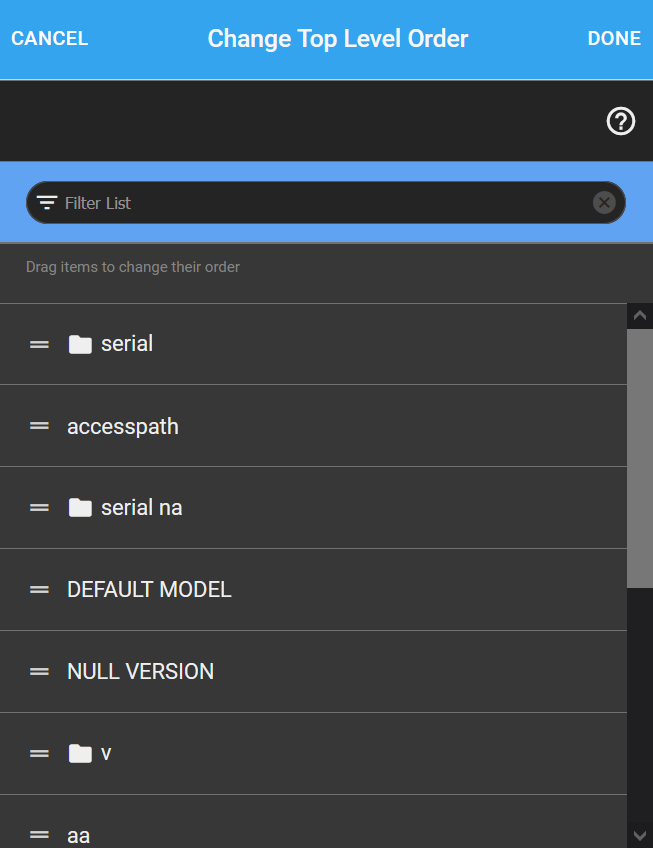The image size is (653, 848).
Task: Focus the Filter List input field
Action: tap(320, 203)
